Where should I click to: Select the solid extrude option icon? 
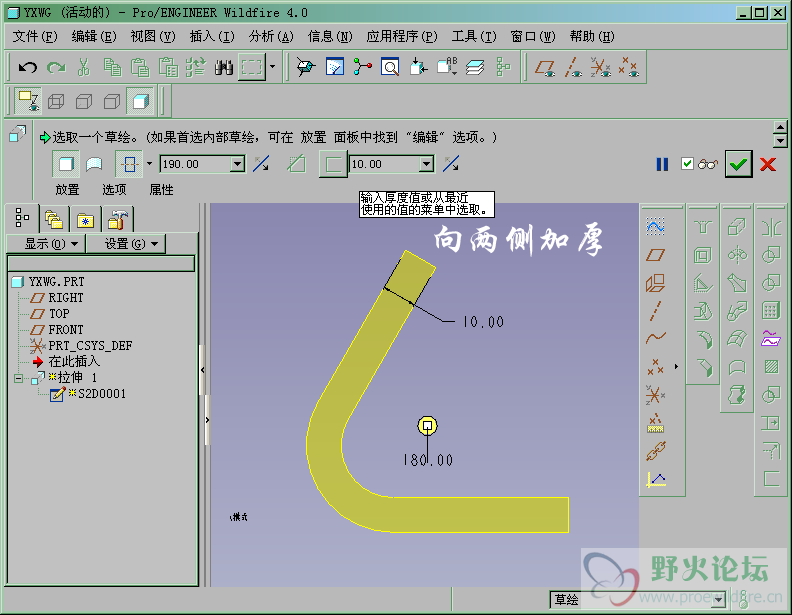tap(66, 164)
